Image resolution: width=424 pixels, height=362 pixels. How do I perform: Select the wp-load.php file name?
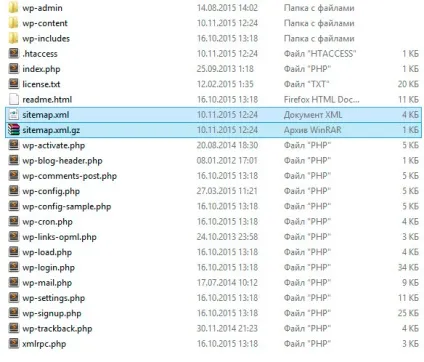coord(47,252)
